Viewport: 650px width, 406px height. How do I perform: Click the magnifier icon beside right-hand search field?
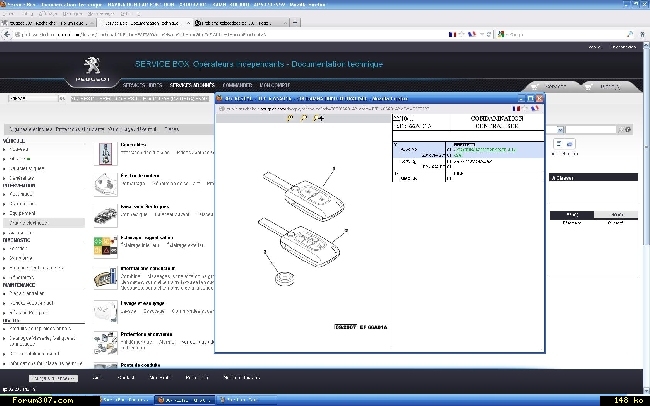click(621, 130)
